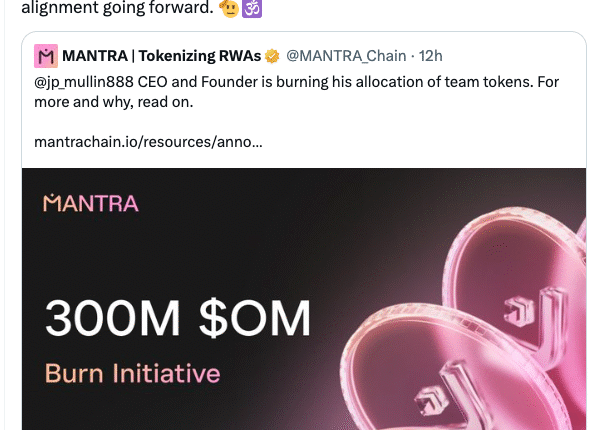The width and height of the screenshot is (603, 430).
Task: Open the MANTRA | Tokenizing RWAs profile name
Action: point(160,55)
